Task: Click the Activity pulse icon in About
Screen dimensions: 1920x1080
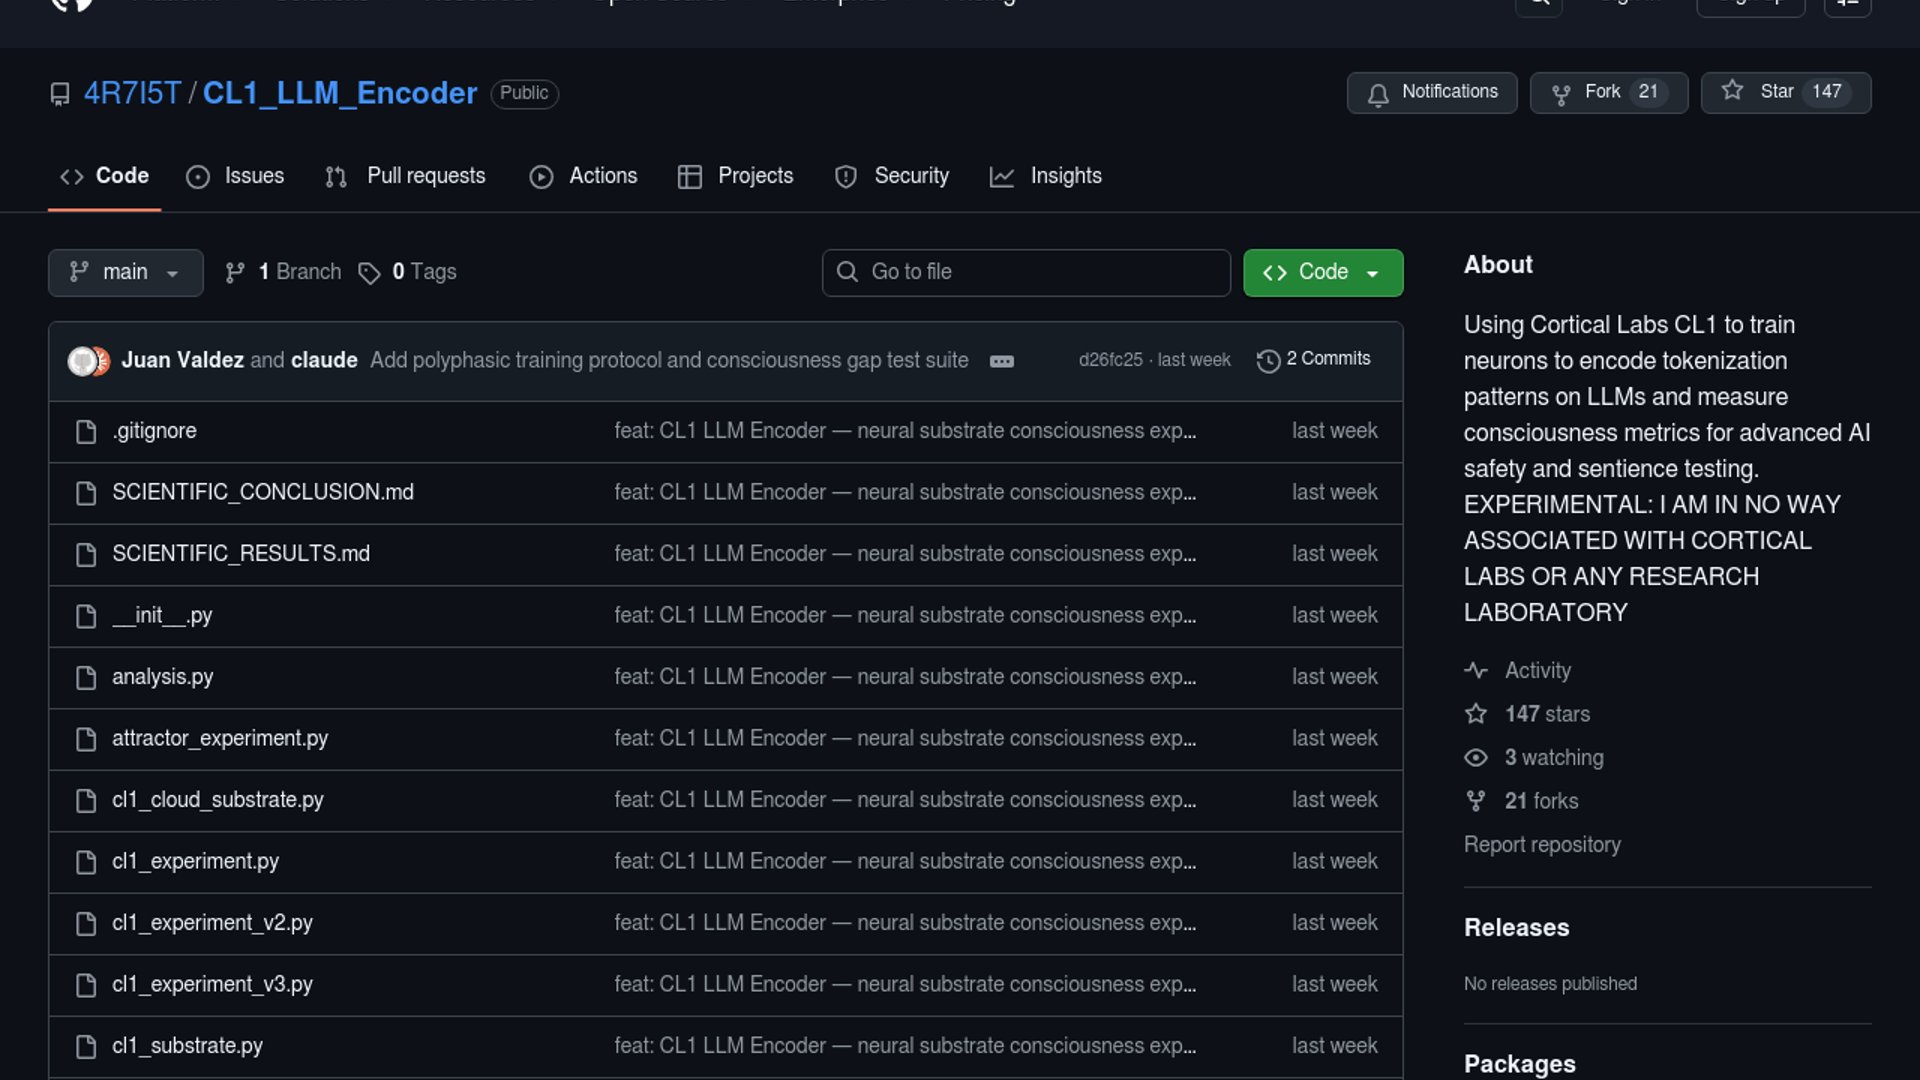Action: click(x=1476, y=671)
